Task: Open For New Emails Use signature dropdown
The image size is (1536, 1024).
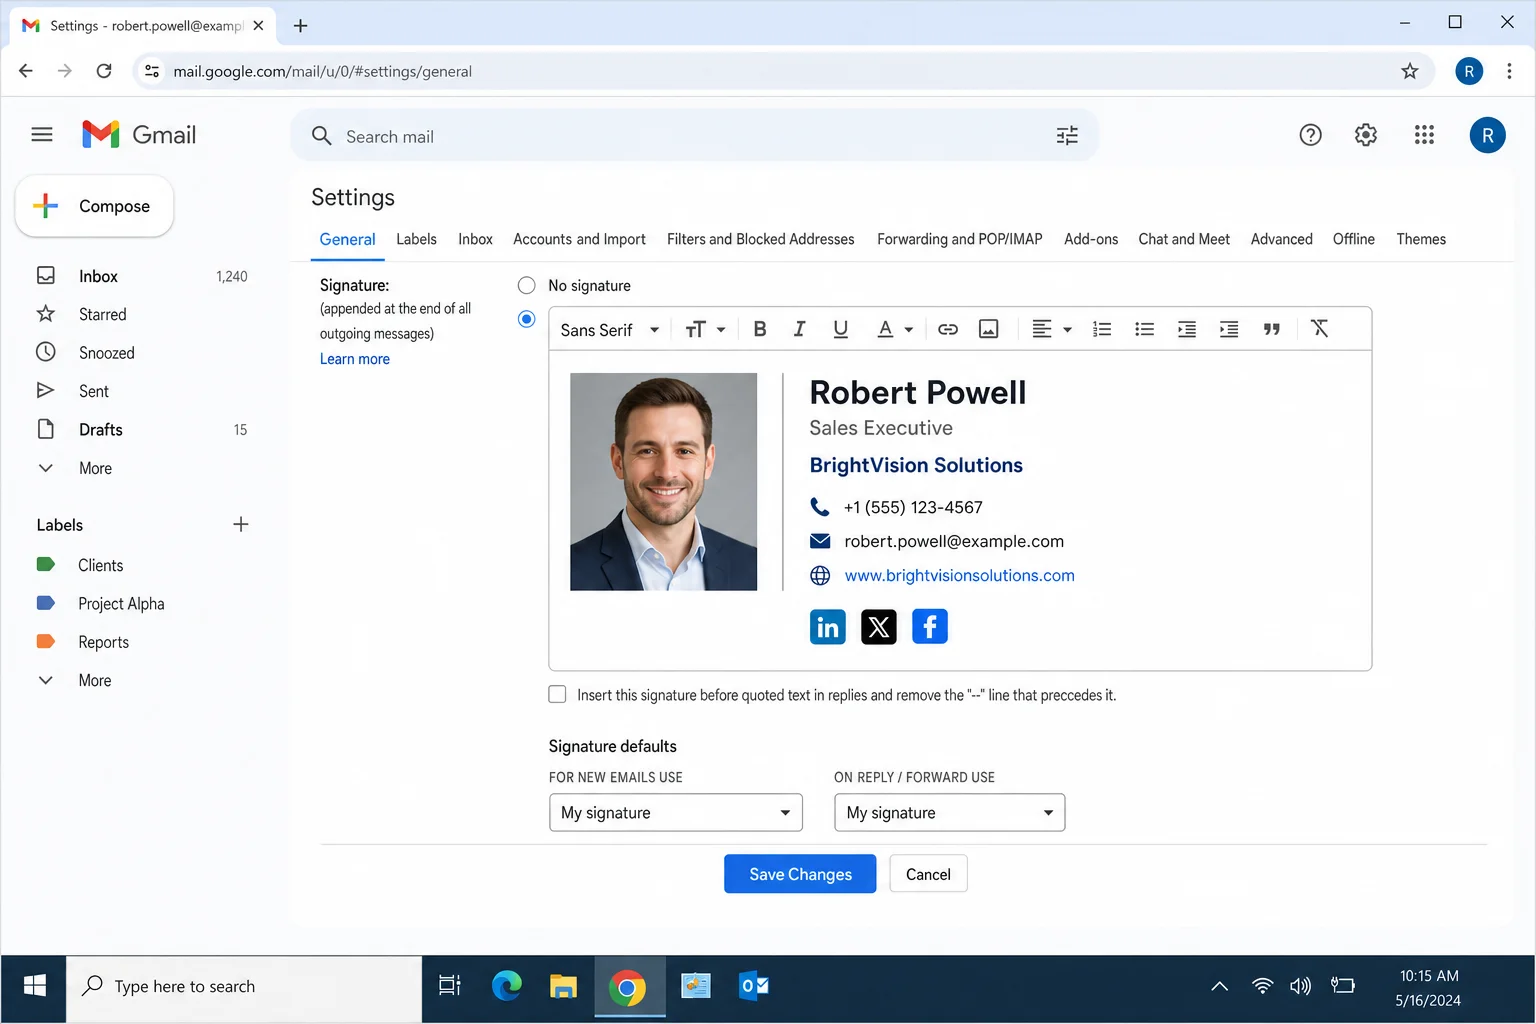Action: click(676, 813)
